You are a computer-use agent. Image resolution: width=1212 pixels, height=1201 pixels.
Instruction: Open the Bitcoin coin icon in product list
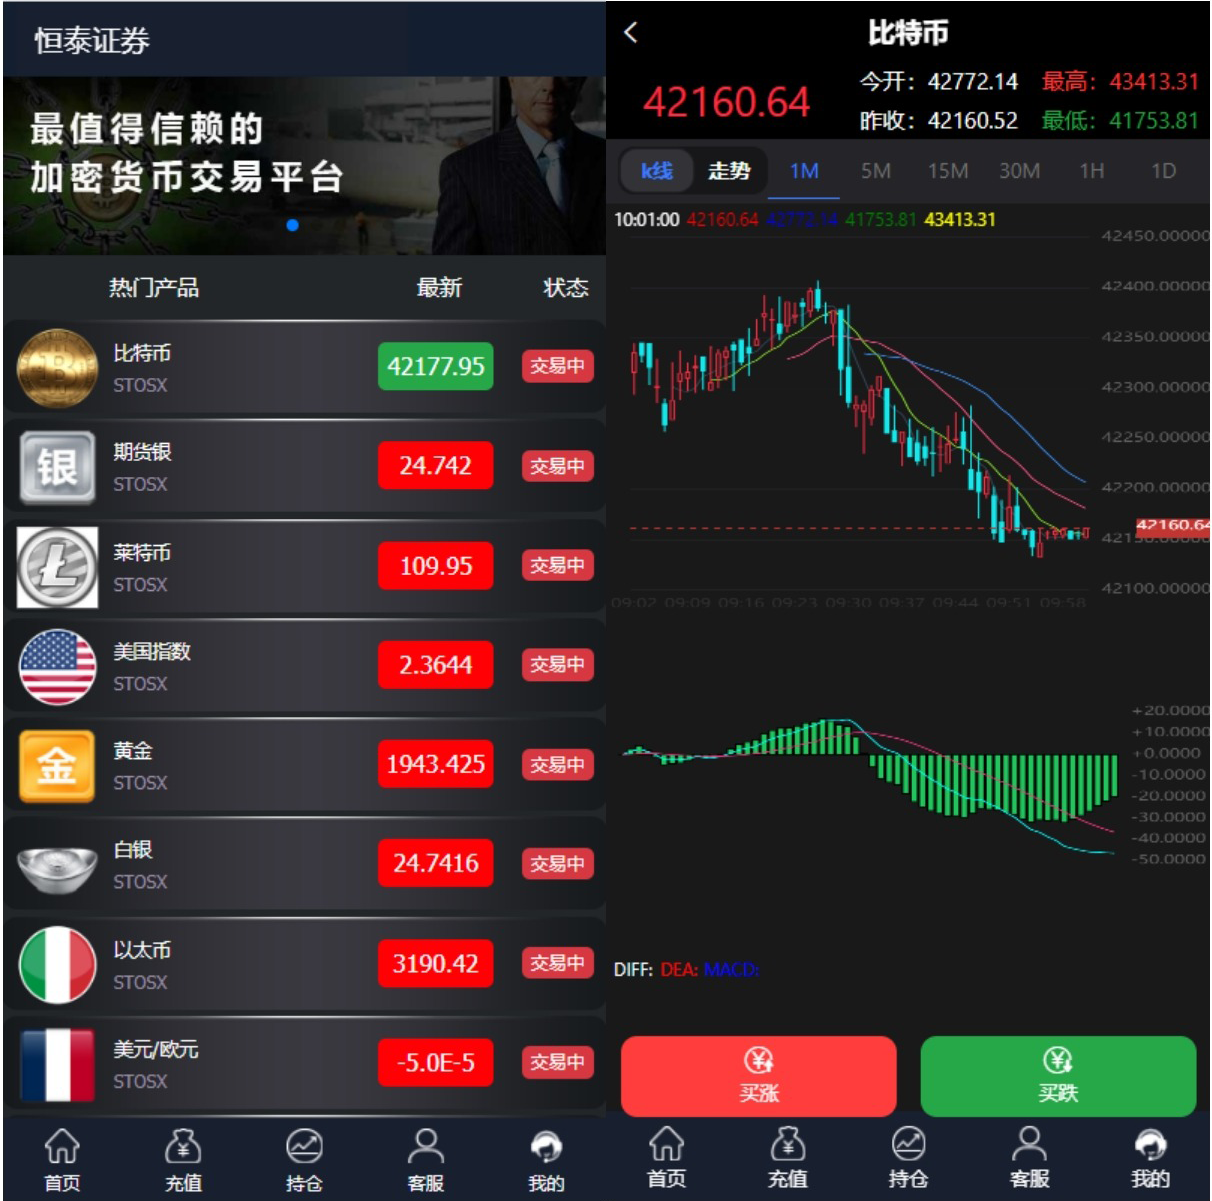(x=57, y=368)
